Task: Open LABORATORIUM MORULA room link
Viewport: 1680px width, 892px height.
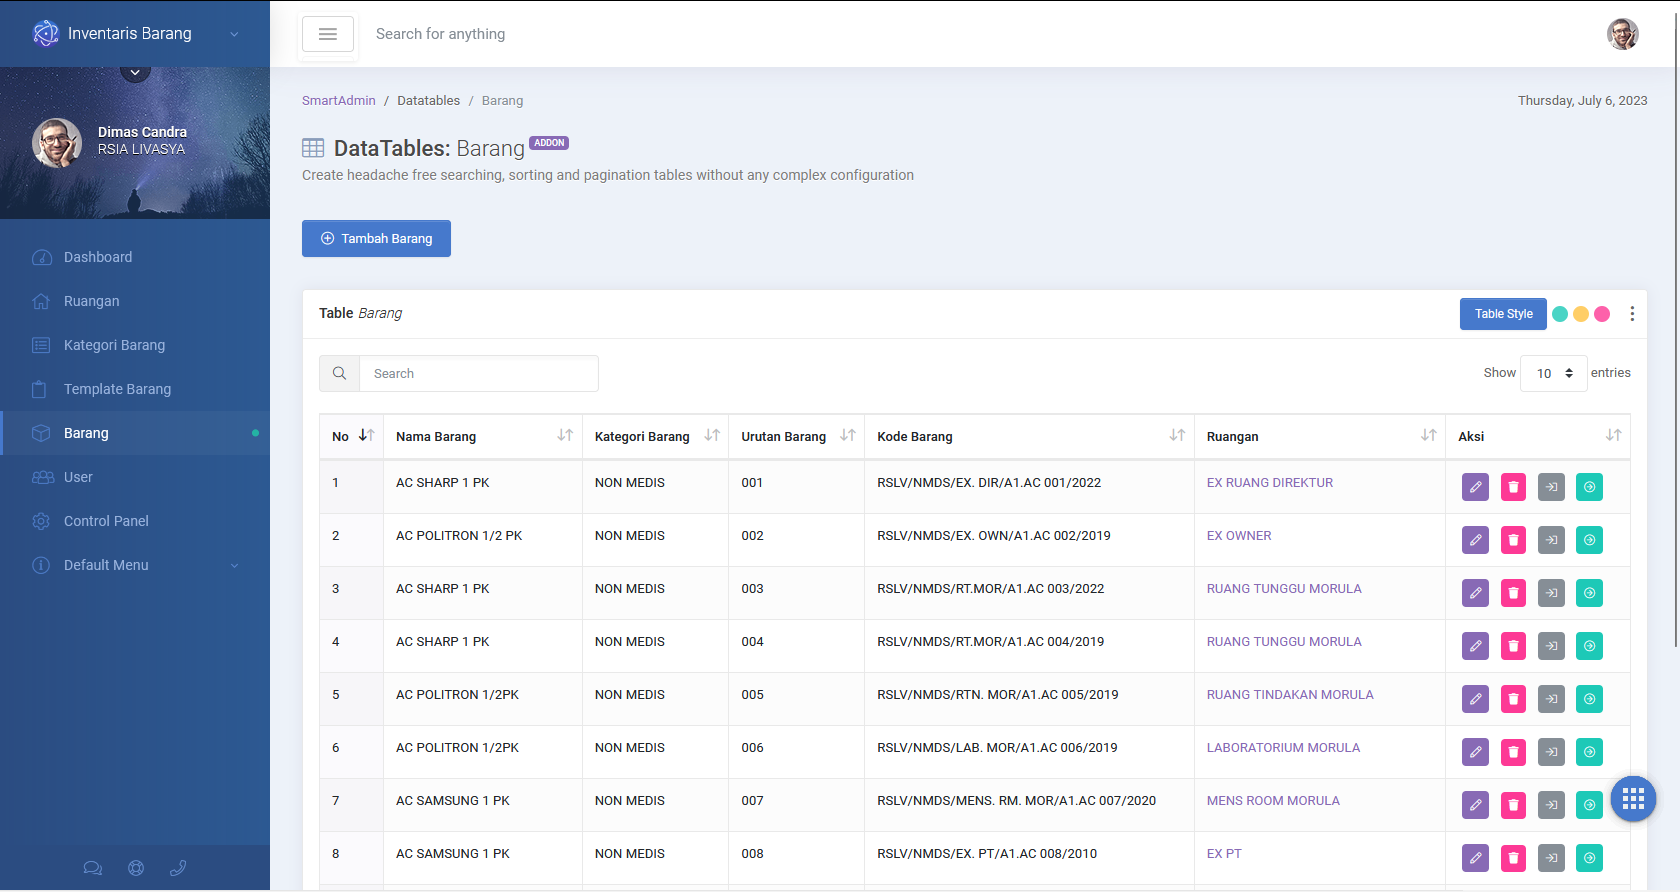Action: pyautogui.click(x=1283, y=748)
